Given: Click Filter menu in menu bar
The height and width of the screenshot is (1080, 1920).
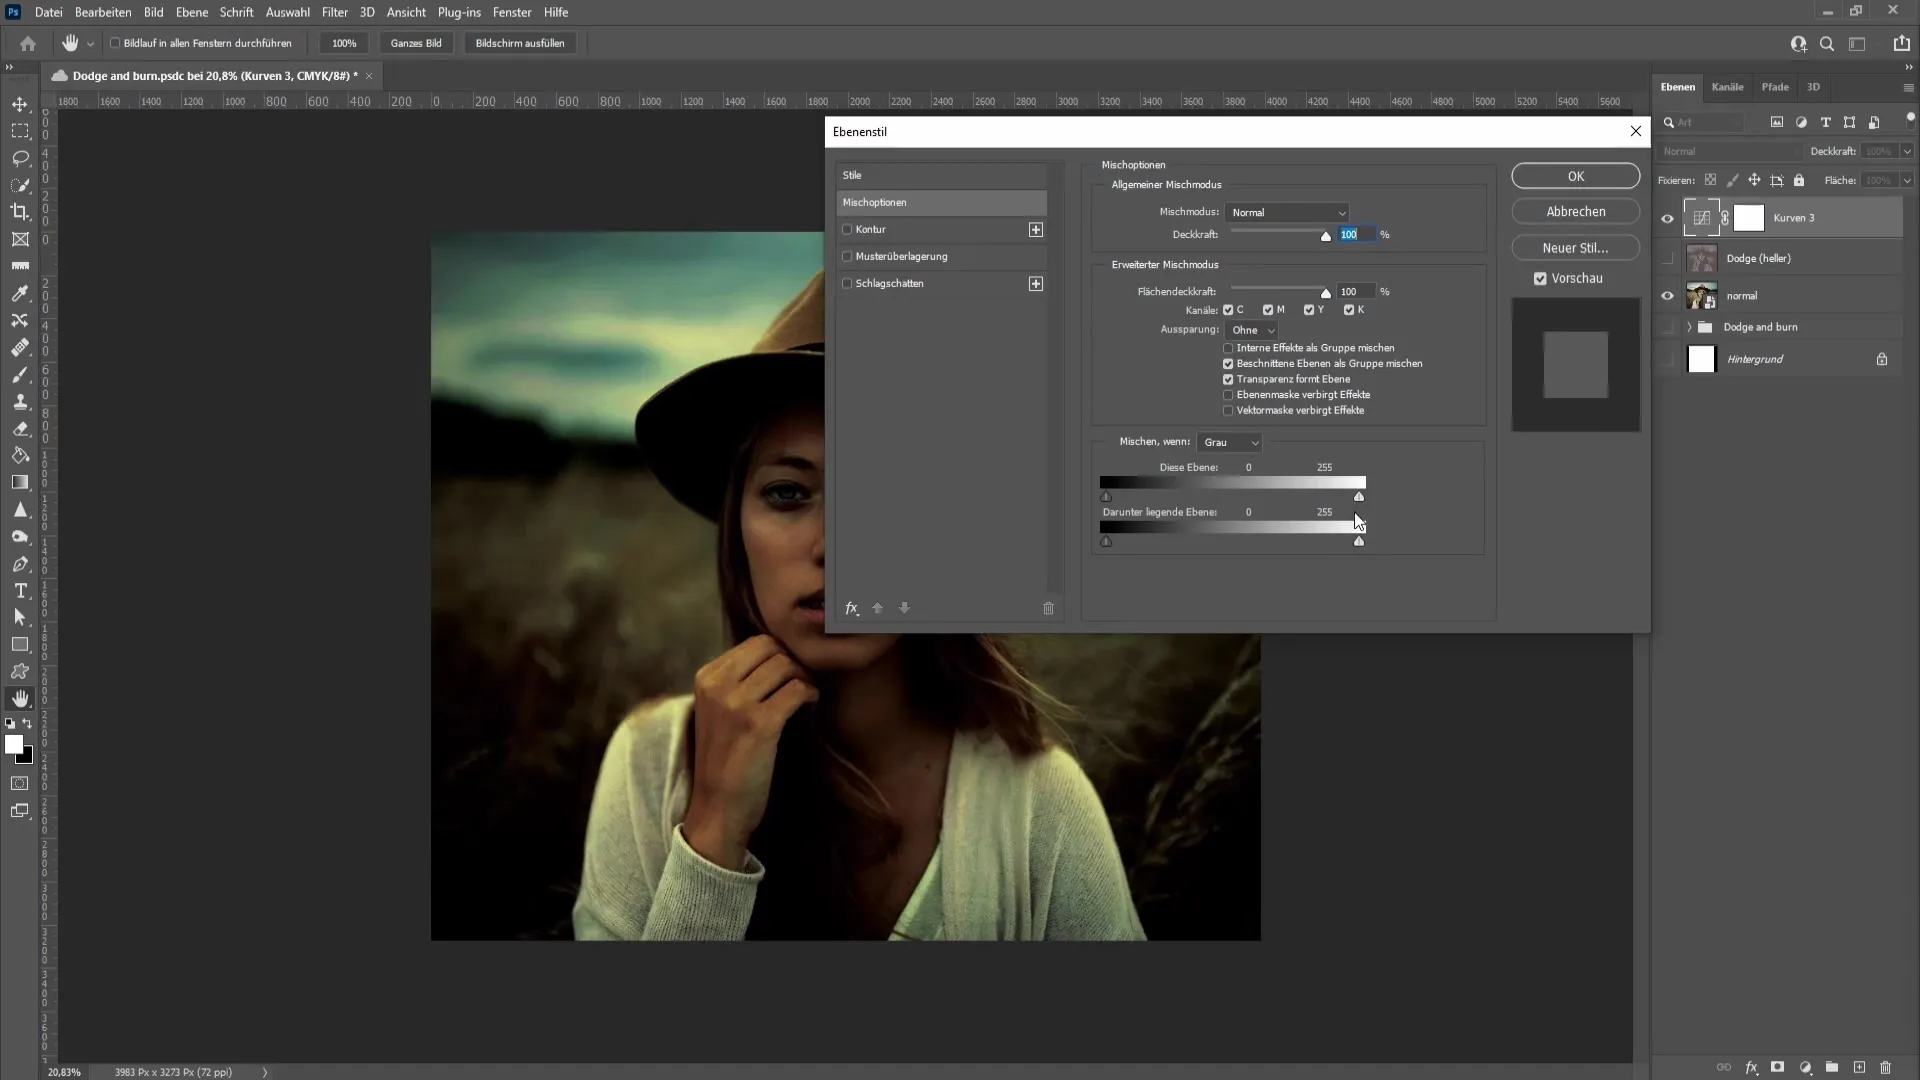Looking at the screenshot, I should pyautogui.click(x=334, y=12).
